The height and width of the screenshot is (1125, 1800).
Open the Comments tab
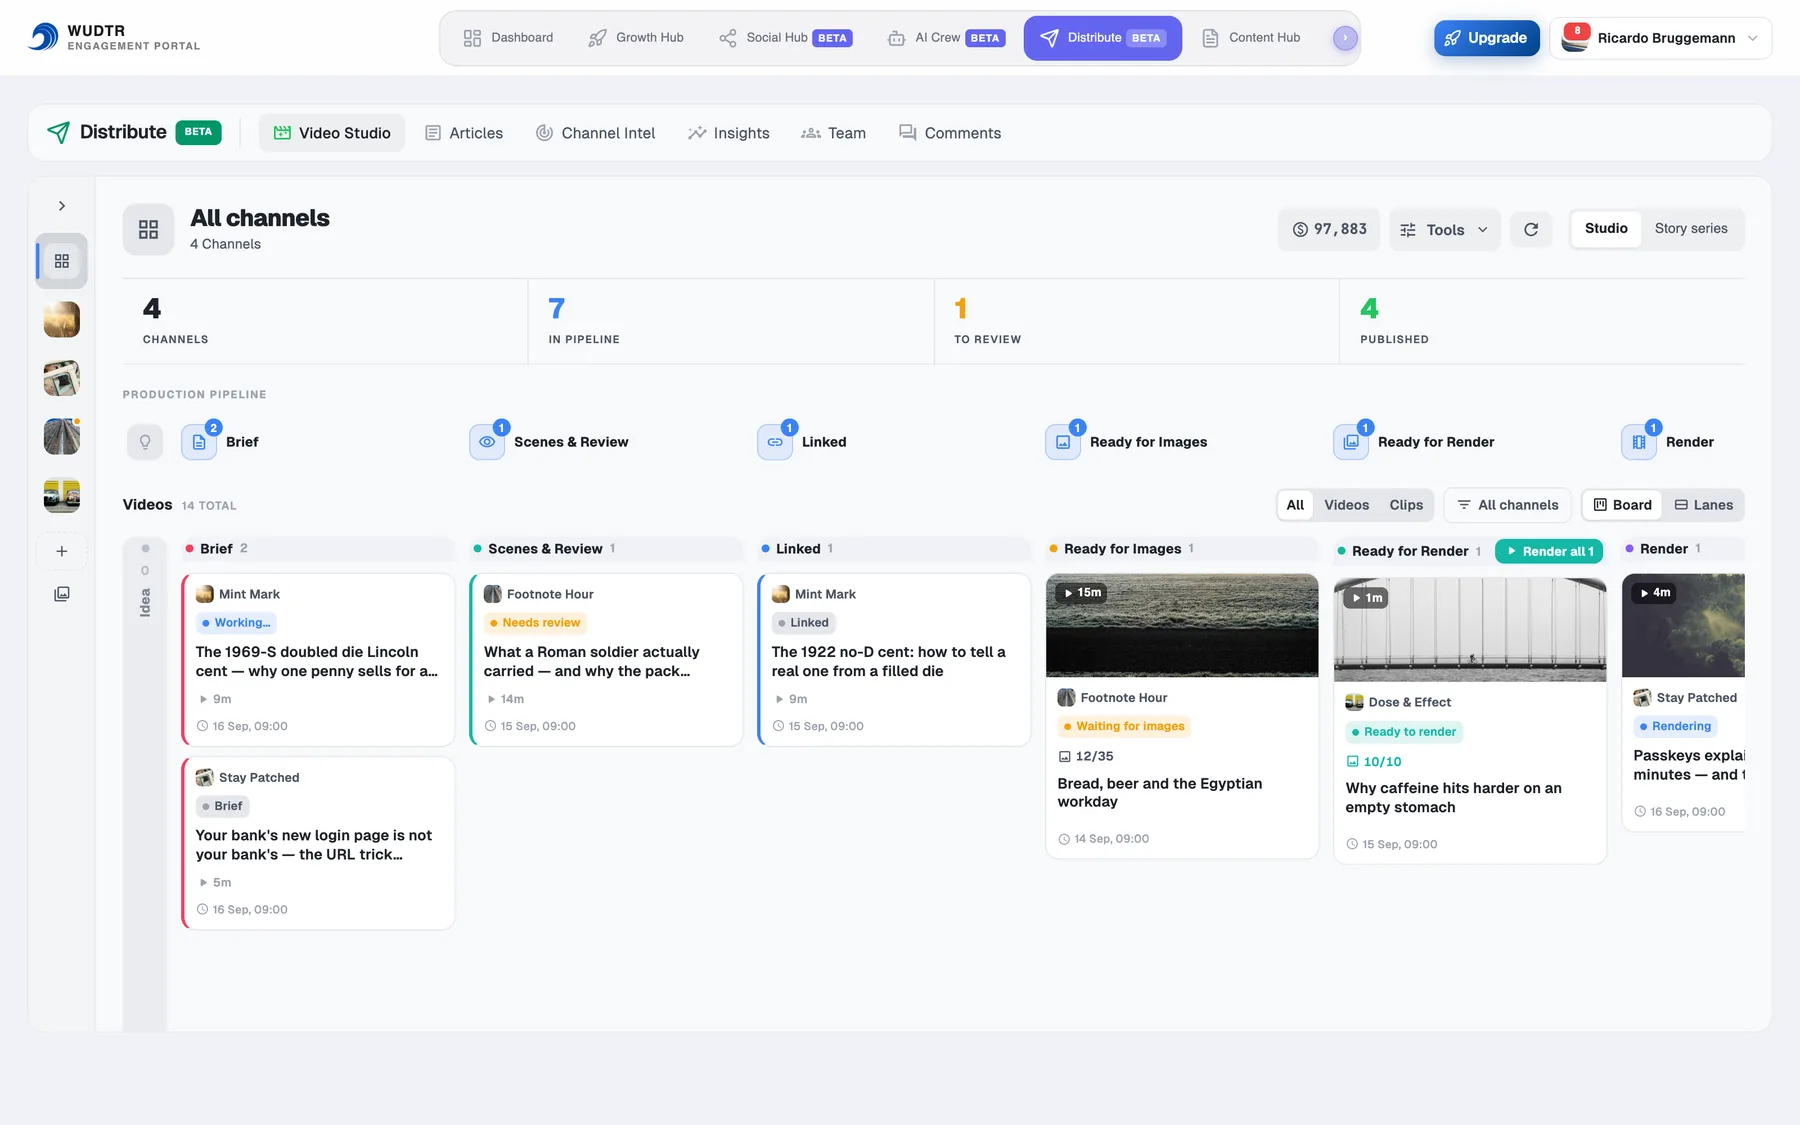click(x=950, y=133)
